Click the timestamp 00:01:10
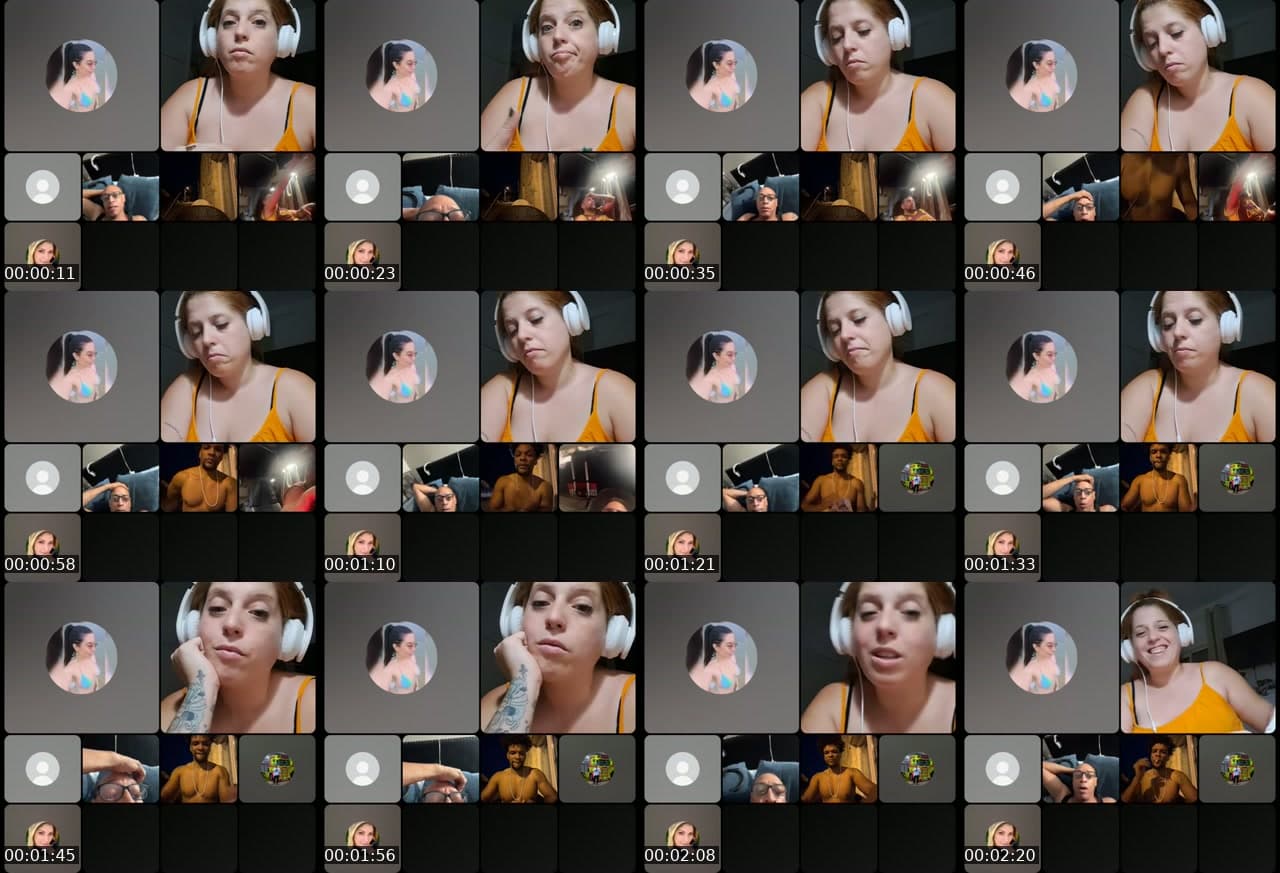 point(360,564)
